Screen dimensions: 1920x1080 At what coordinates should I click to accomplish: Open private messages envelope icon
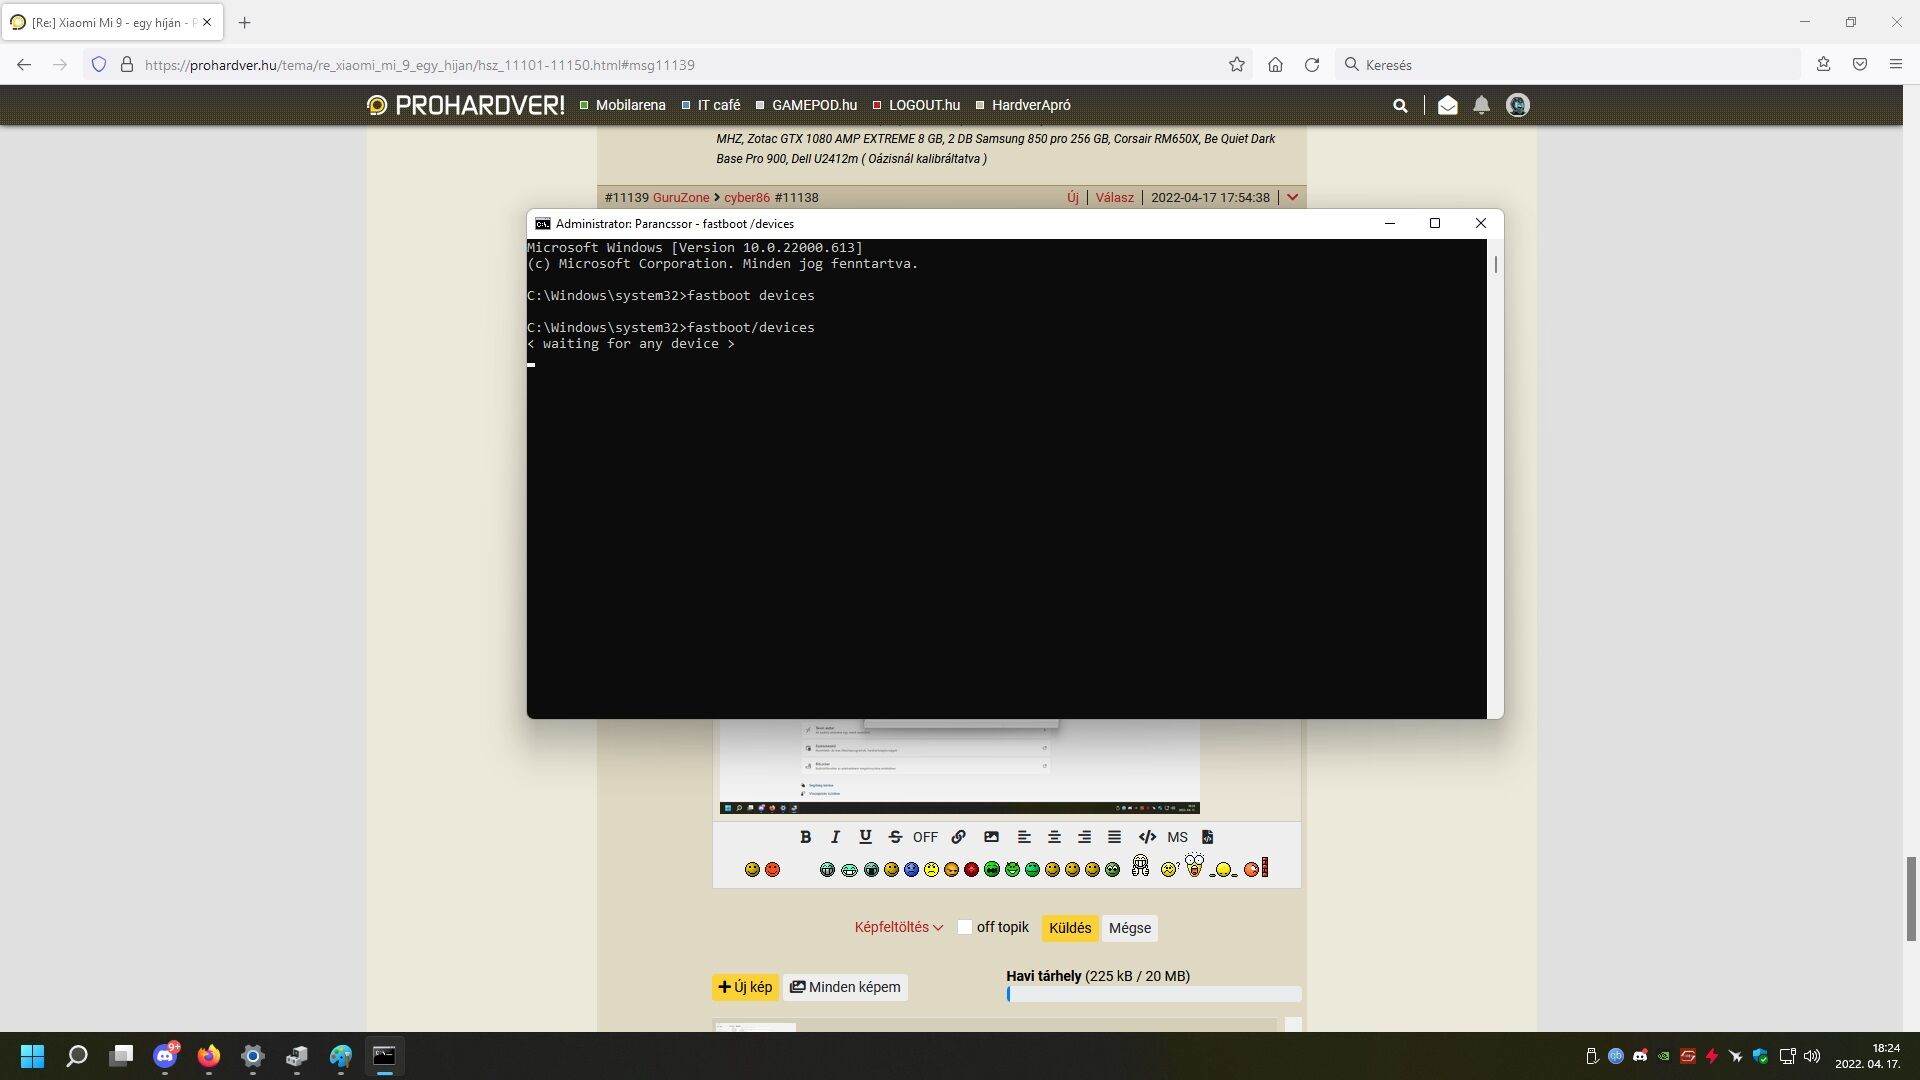1447,105
